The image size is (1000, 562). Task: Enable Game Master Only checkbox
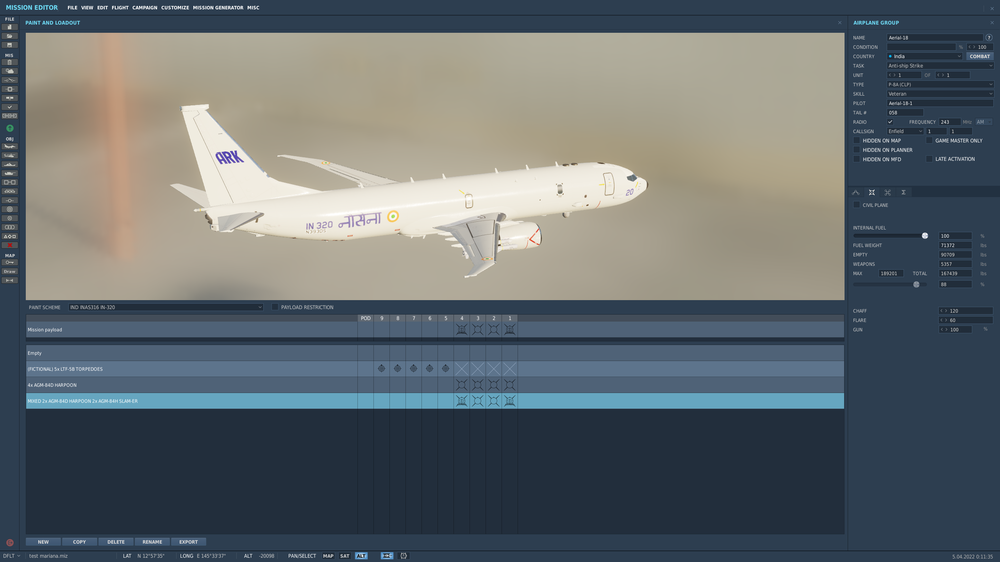coord(929,140)
